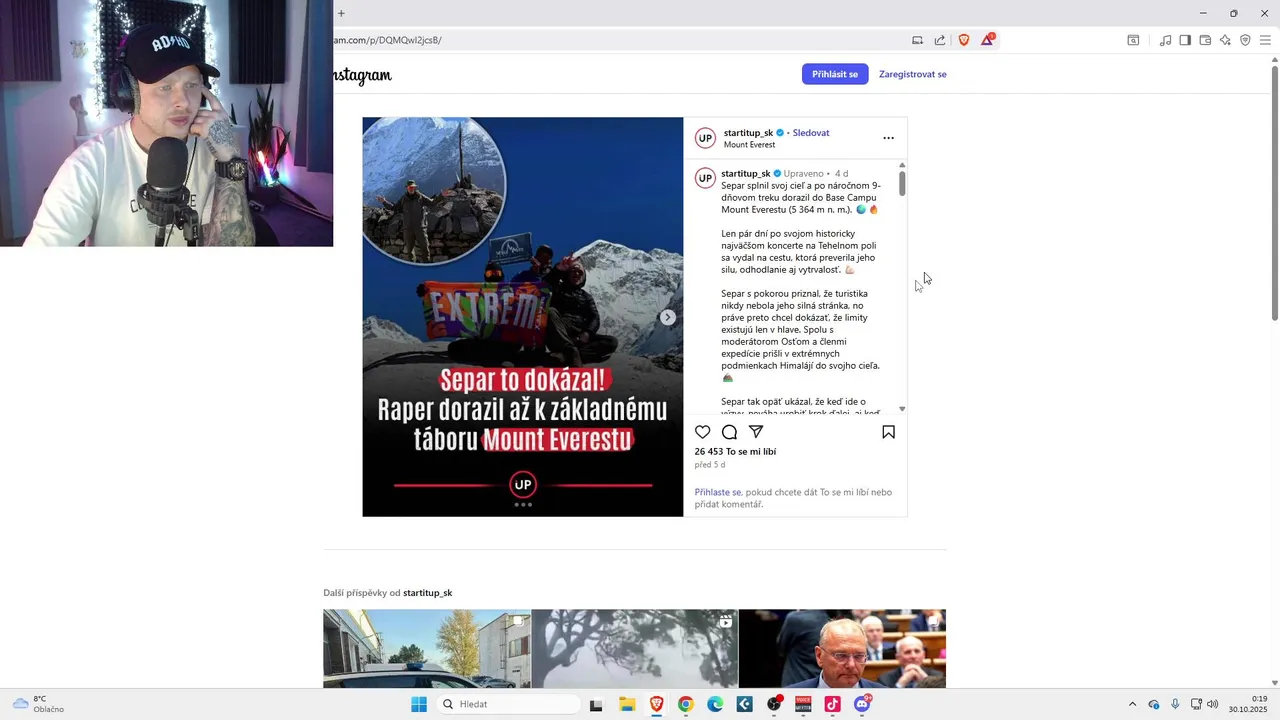Open the Brave Wallet icon
This screenshot has width=1280, height=720.
tap(1205, 40)
